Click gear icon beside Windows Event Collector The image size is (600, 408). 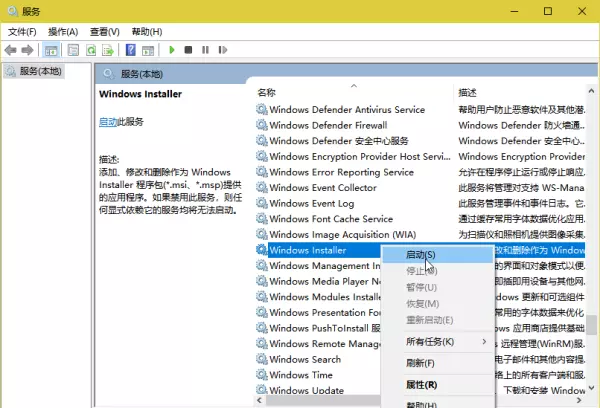(262, 188)
